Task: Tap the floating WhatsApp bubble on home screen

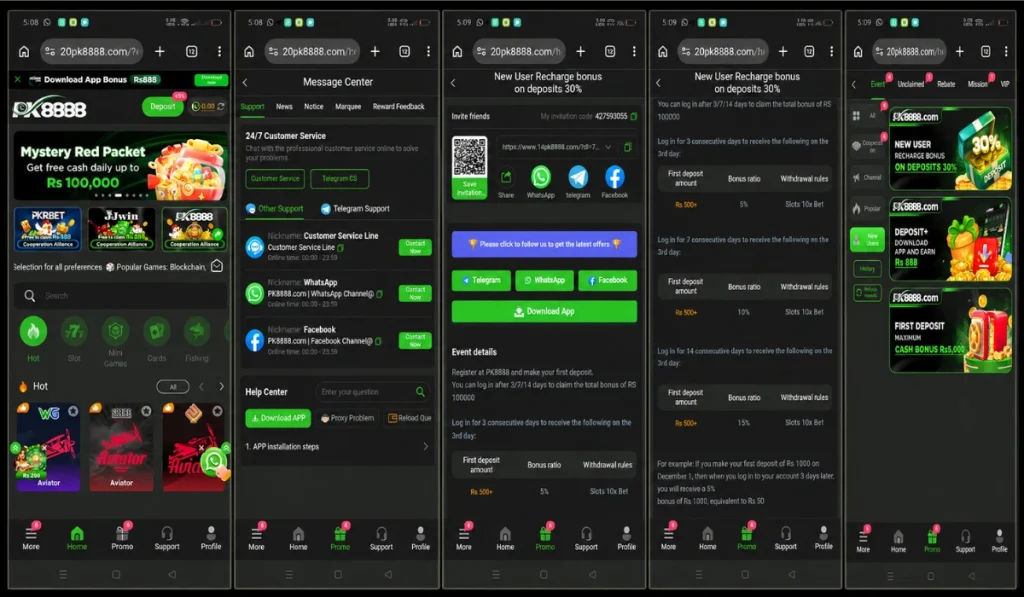Action: 214,461
